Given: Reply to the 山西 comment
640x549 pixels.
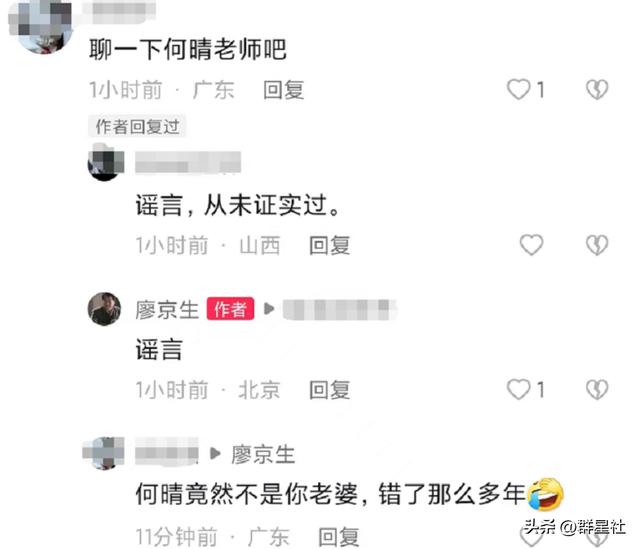Looking at the screenshot, I should click(329, 245).
